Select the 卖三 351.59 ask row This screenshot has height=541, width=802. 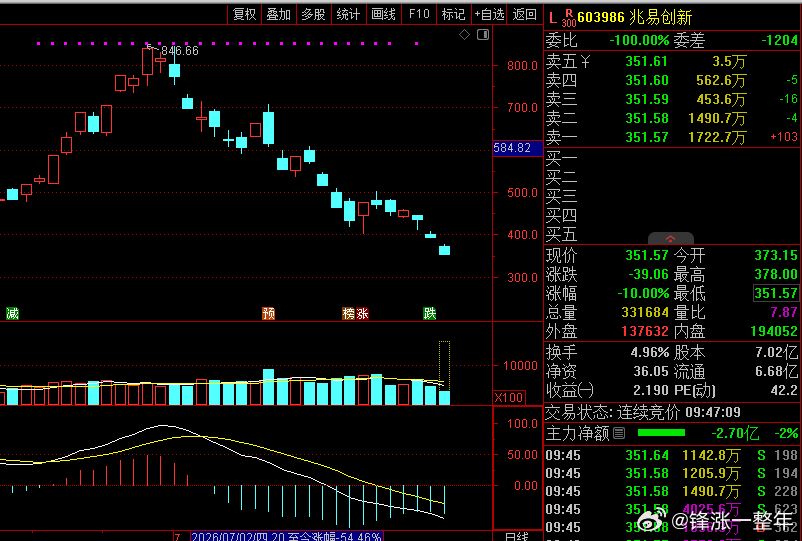click(x=672, y=100)
